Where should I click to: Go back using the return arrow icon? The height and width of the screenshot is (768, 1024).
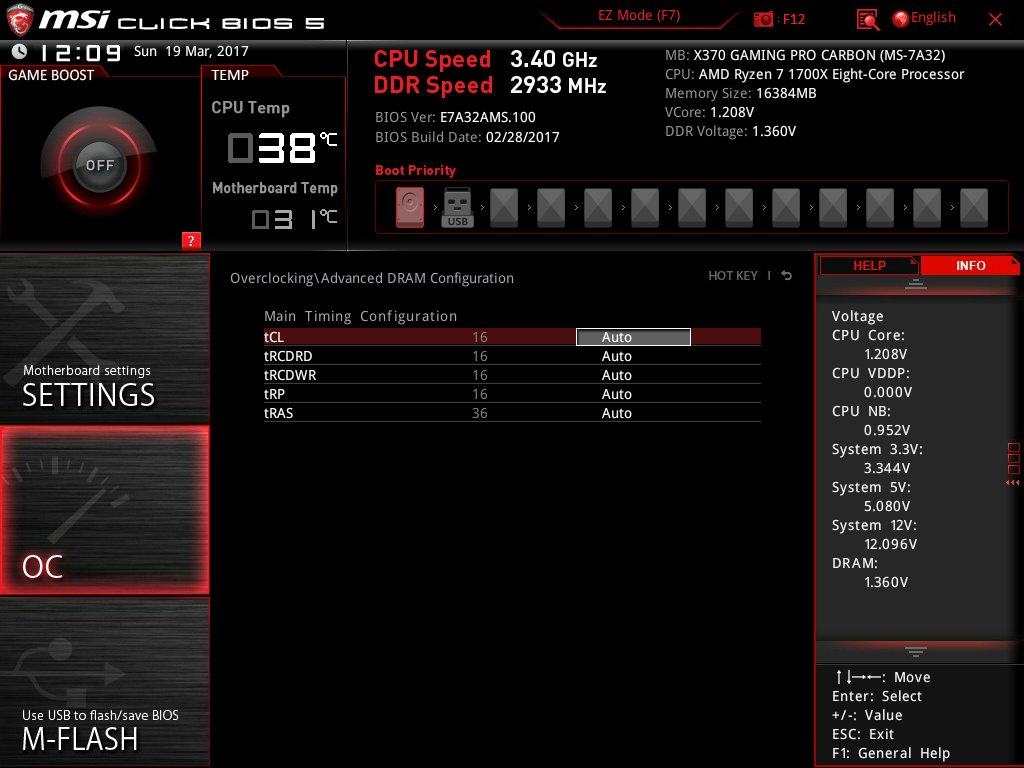pos(787,276)
